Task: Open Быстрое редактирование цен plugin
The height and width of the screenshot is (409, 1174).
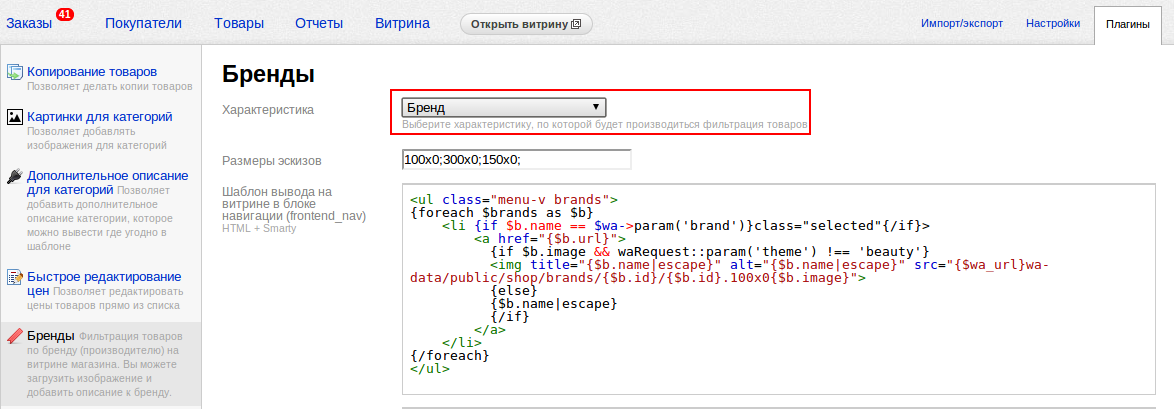Action: coord(104,284)
